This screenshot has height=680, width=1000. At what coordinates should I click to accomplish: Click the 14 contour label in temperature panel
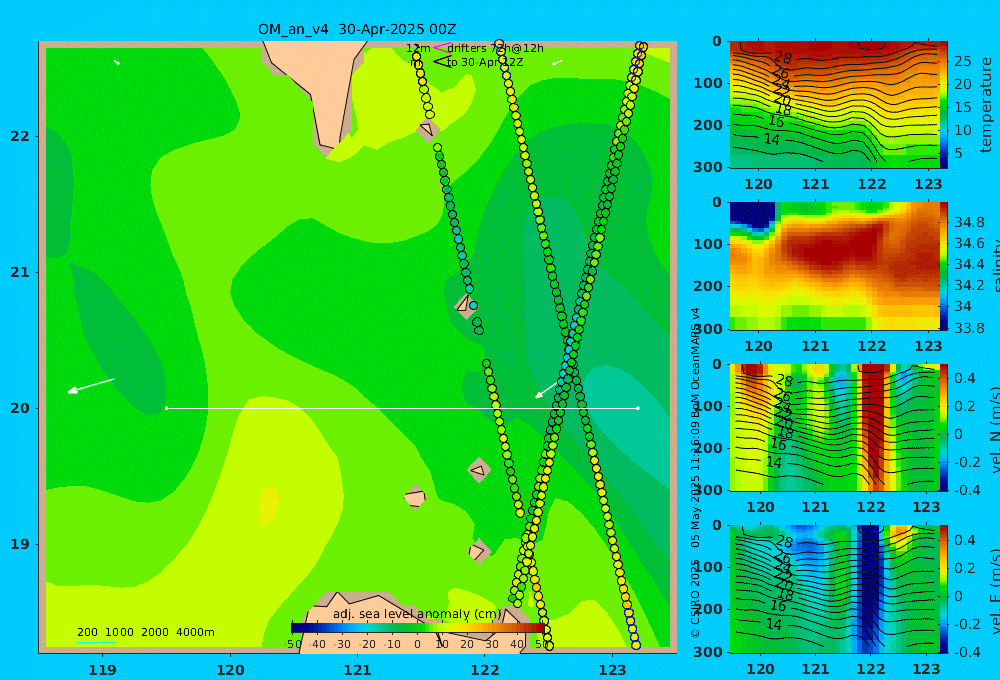coord(772,139)
